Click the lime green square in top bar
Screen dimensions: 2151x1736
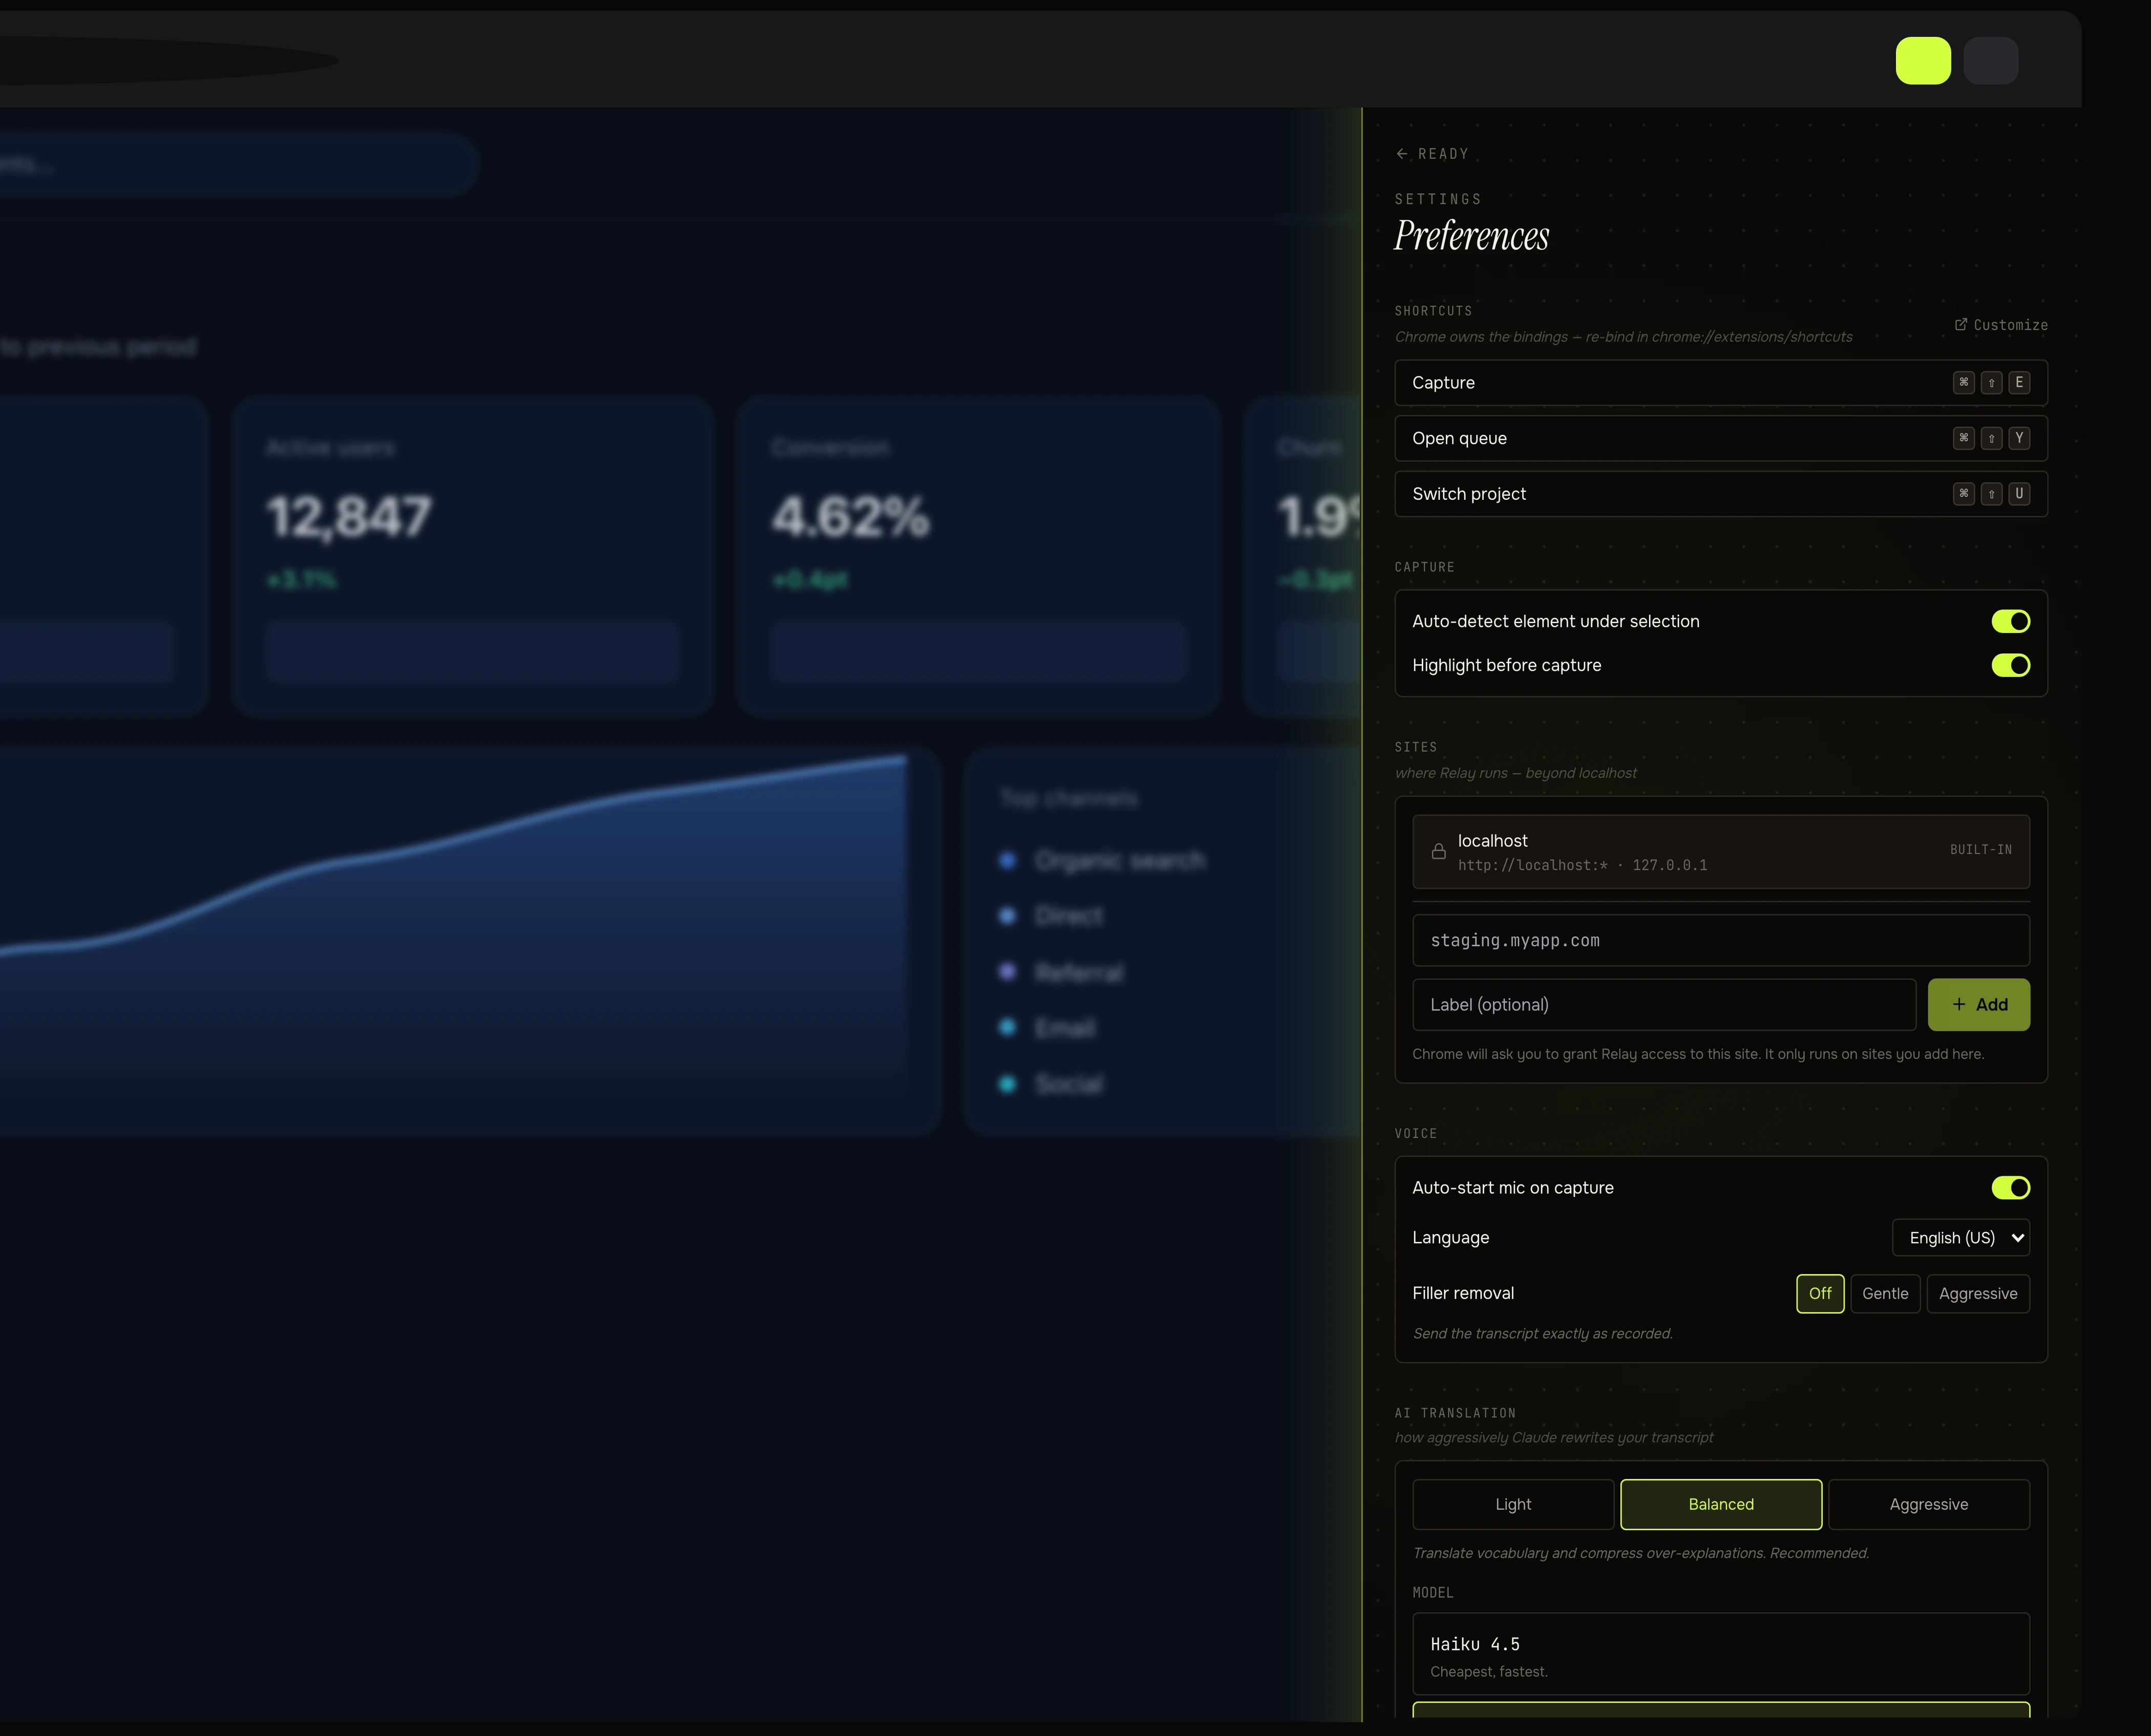tap(1923, 61)
